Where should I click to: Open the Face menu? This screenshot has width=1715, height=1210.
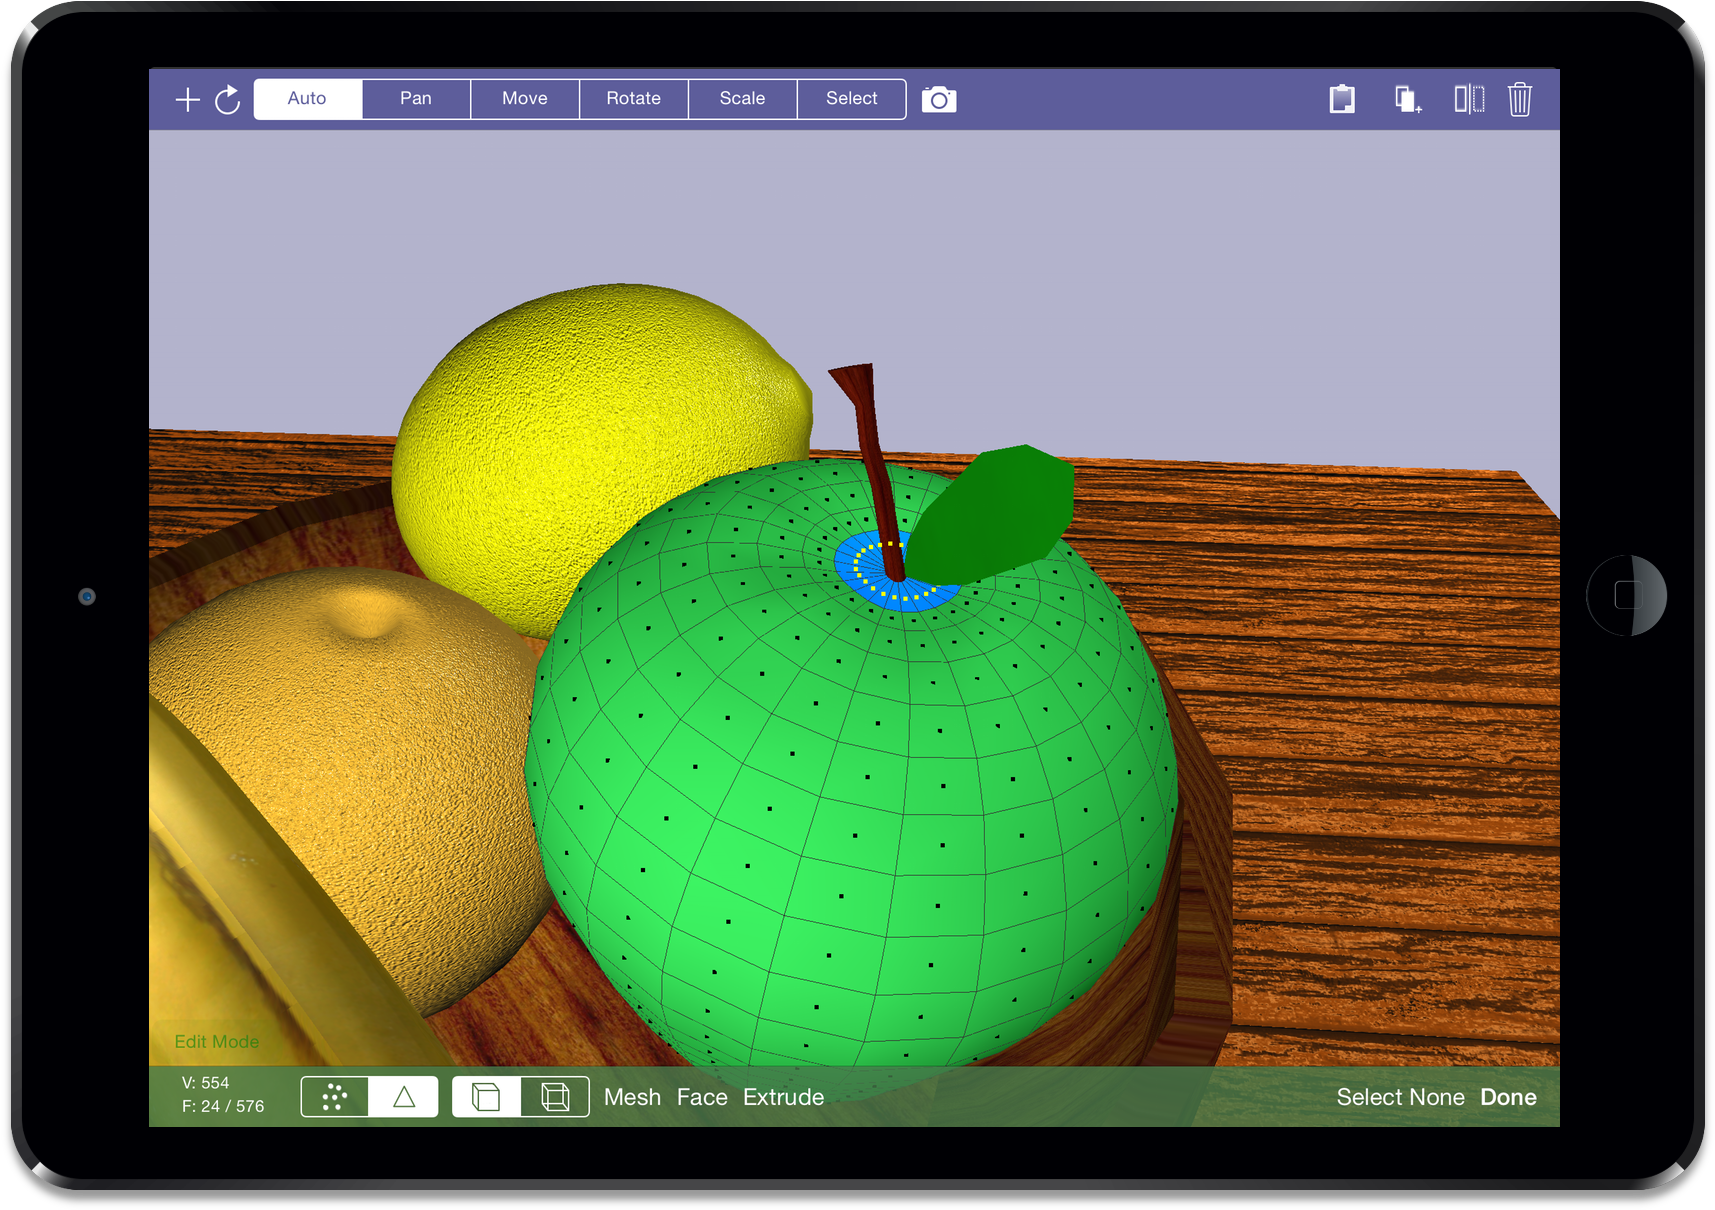pos(702,1096)
